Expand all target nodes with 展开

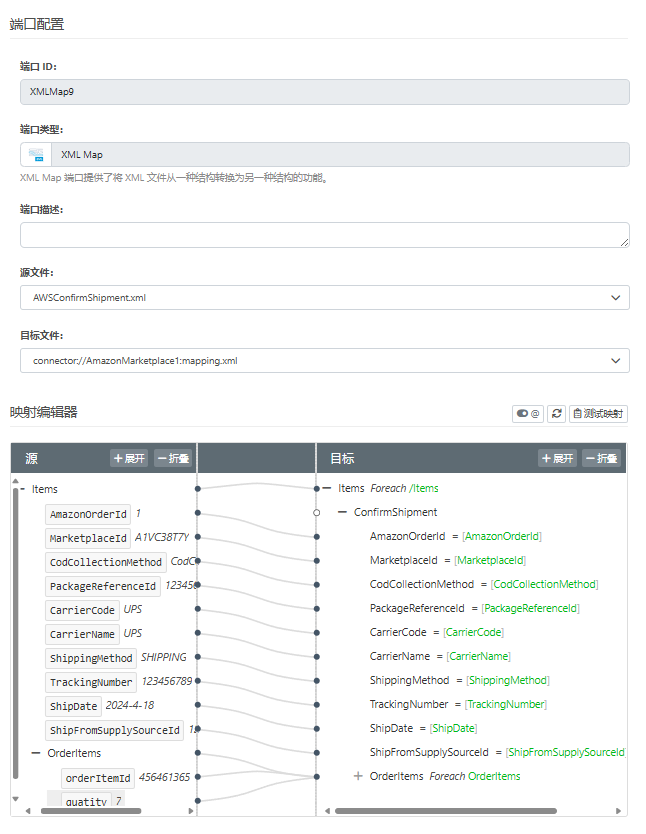tap(557, 458)
